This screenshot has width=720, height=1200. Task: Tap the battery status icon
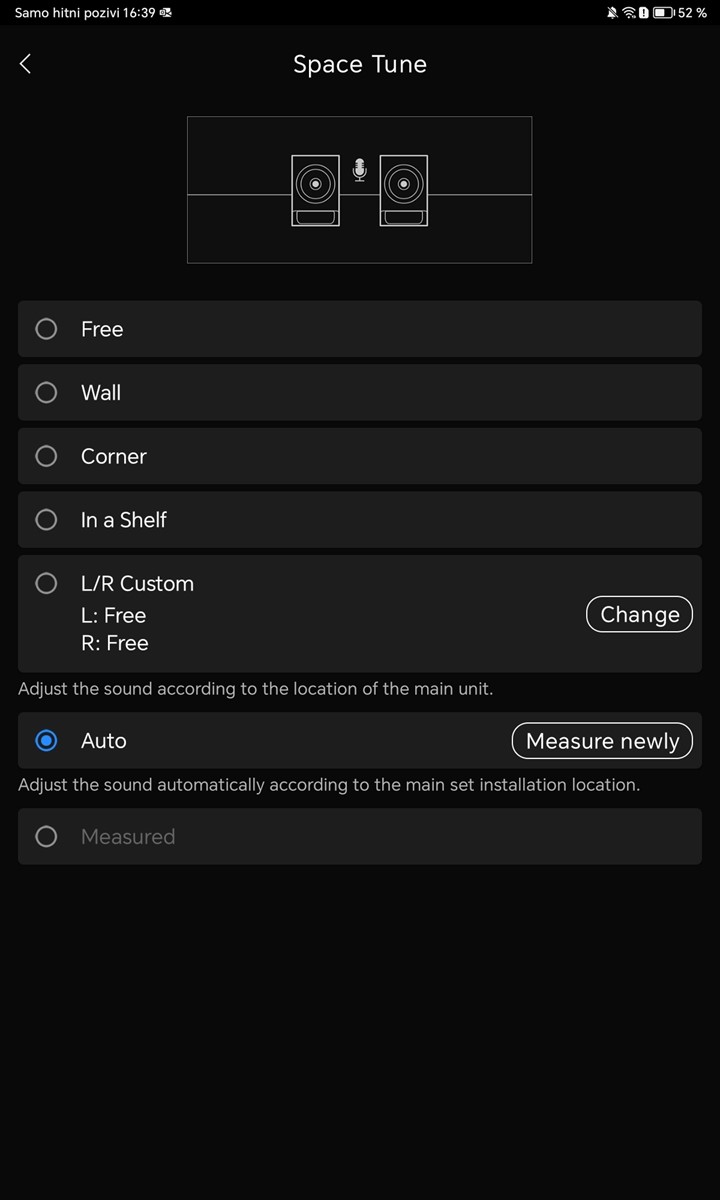point(665,13)
